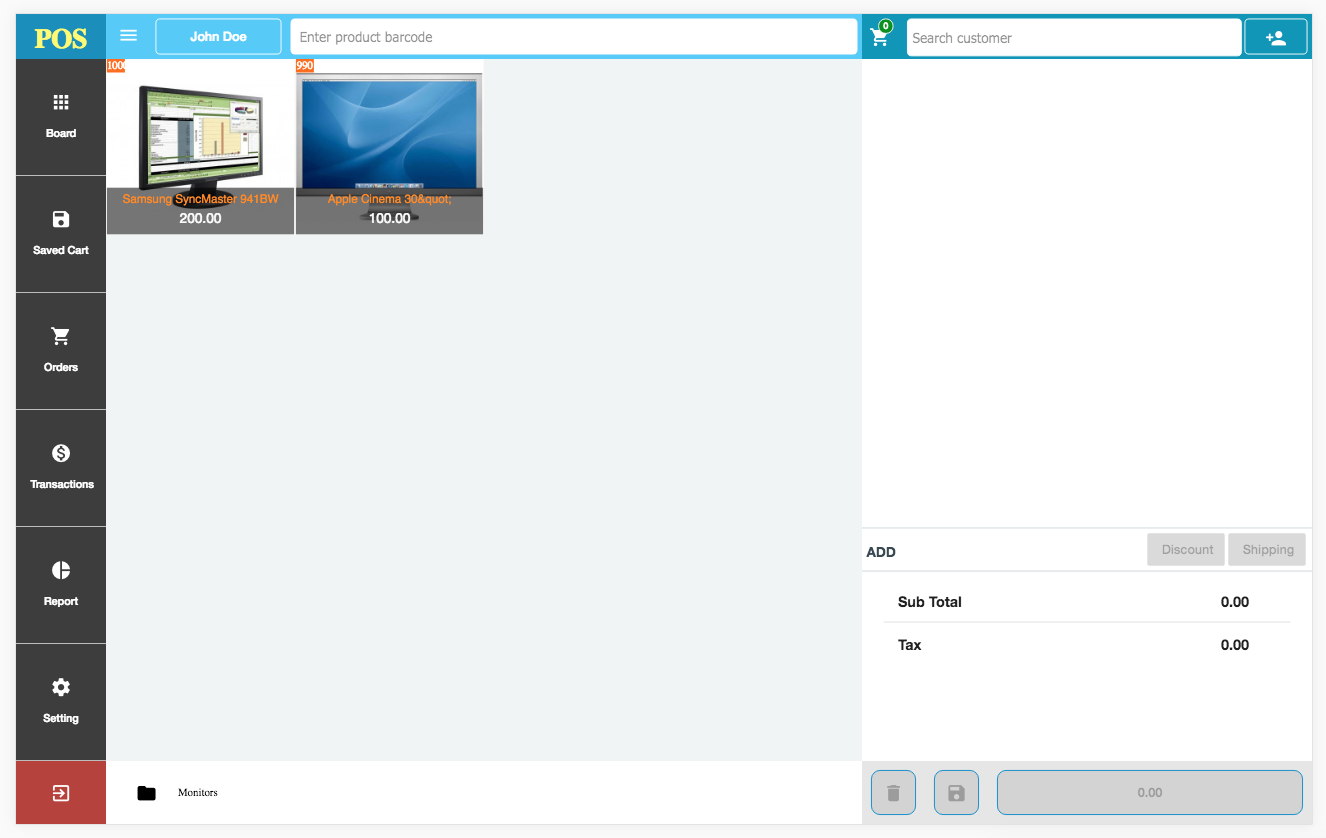Click the Shipping button

click(x=1267, y=550)
